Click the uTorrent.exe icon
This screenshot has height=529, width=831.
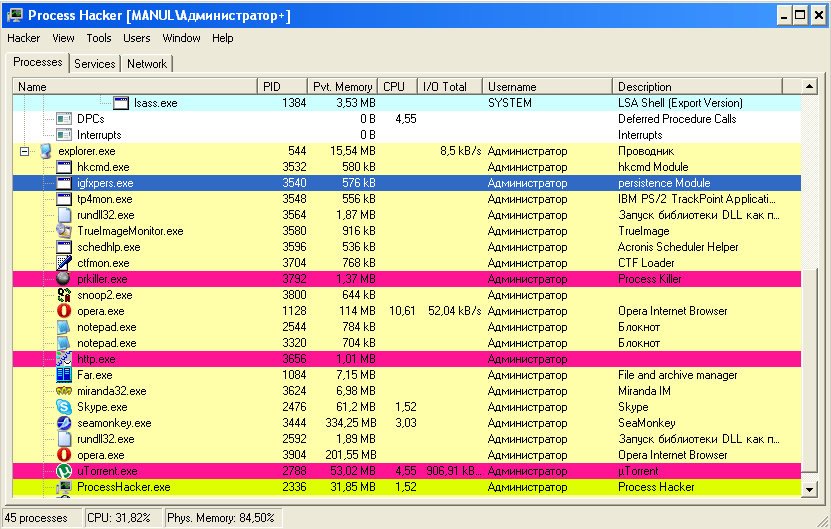pyautogui.click(x=64, y=471)
